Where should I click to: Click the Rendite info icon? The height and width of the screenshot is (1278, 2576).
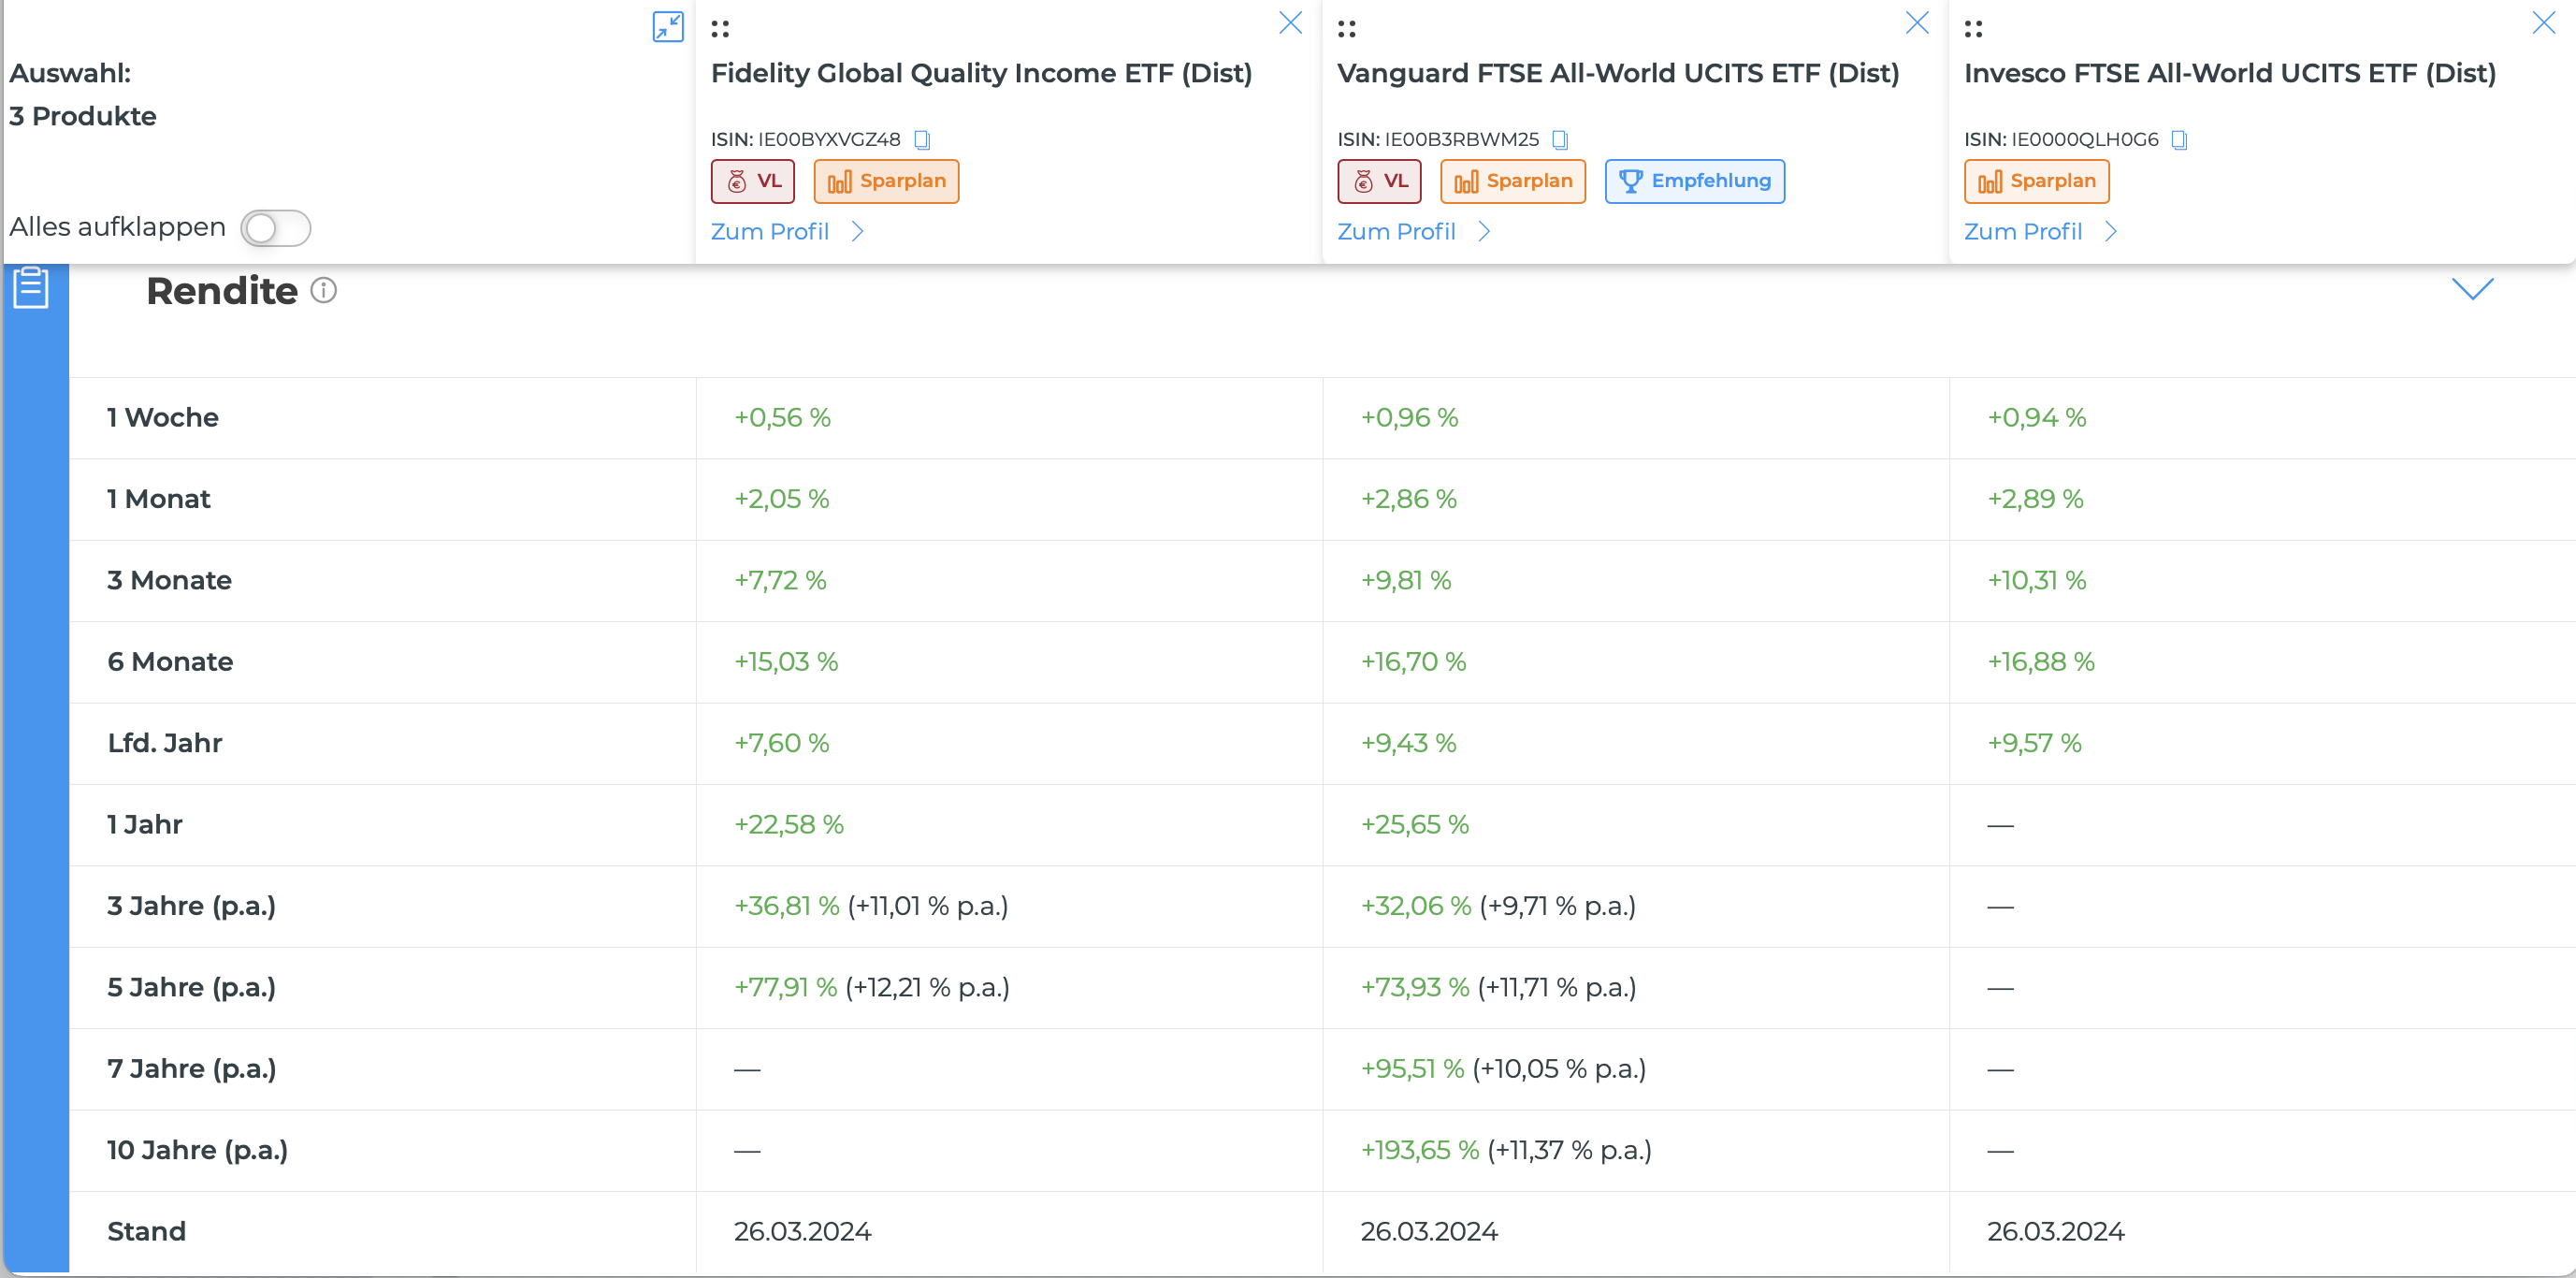coord(323,291)
